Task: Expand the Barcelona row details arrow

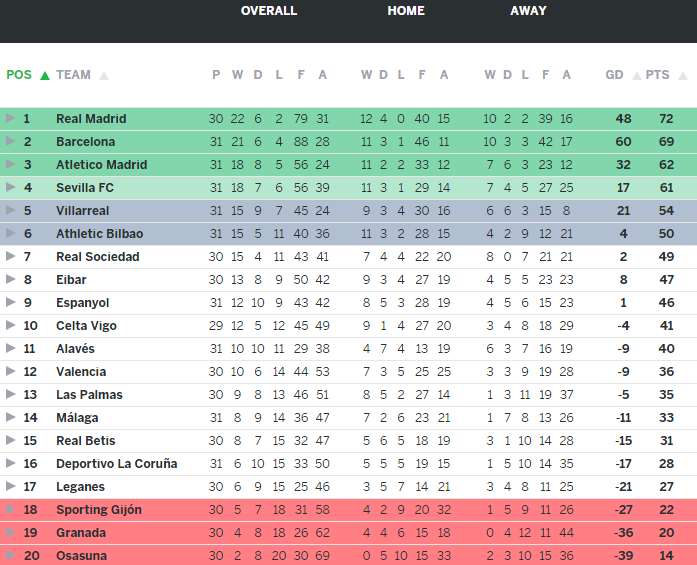Action: click(x=10, y=142)
